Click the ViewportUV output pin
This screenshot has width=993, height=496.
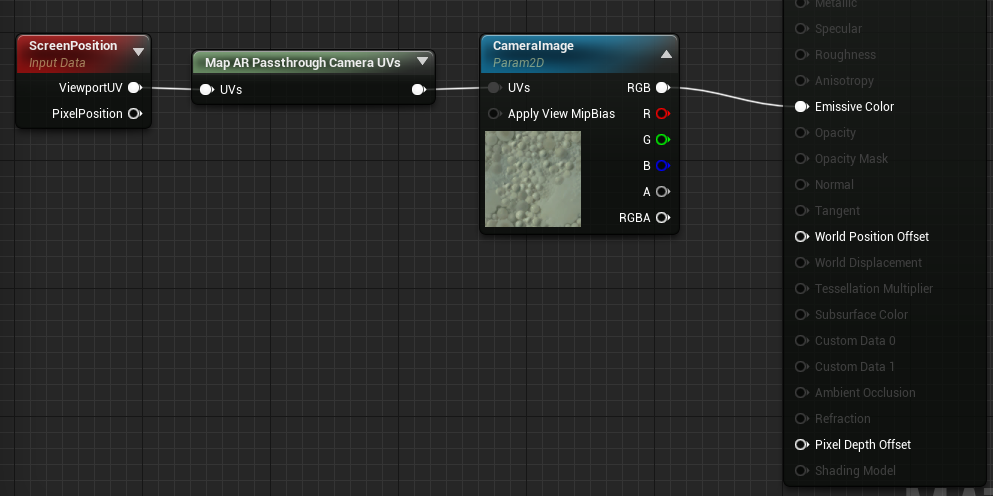134,87
